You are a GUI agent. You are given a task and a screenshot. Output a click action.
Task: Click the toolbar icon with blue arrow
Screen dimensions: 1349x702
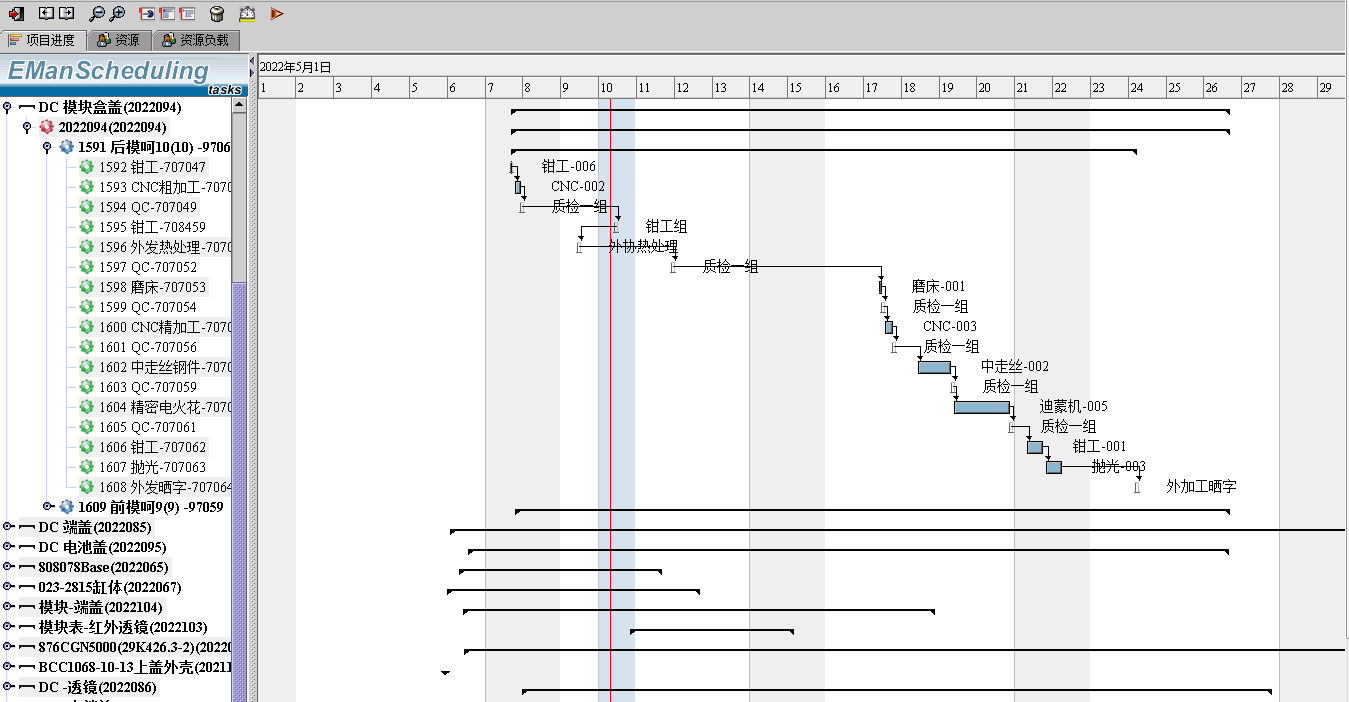(x=146, y=14)
